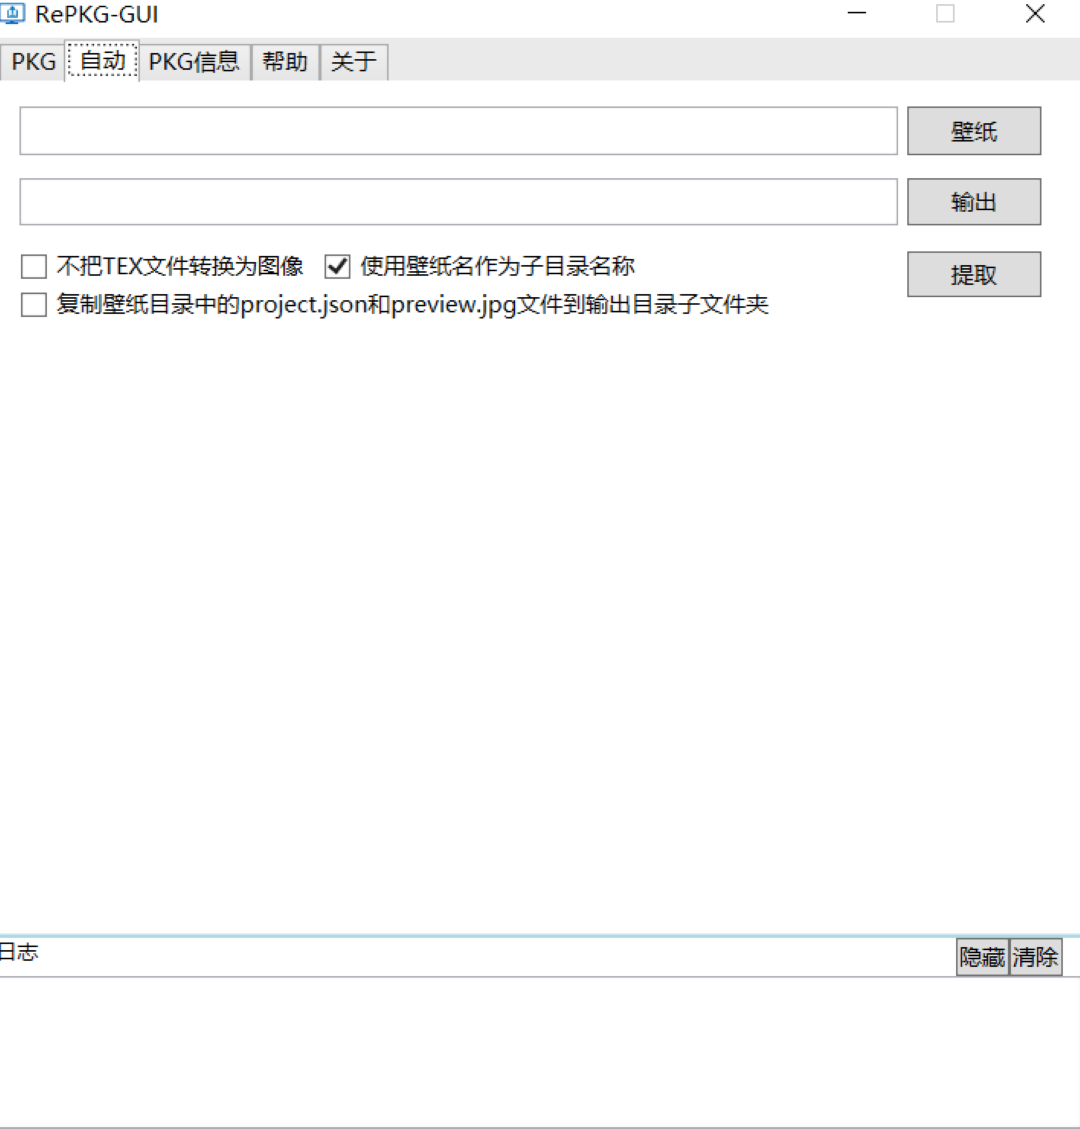Uncheck 使用壁纸名作为子目录名称
This screenshot has width=1080, height=1129.
(337, 266)
